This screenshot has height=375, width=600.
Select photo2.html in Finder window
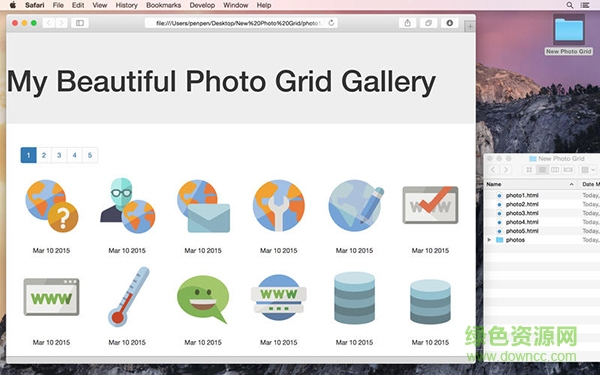coord(522,204)
